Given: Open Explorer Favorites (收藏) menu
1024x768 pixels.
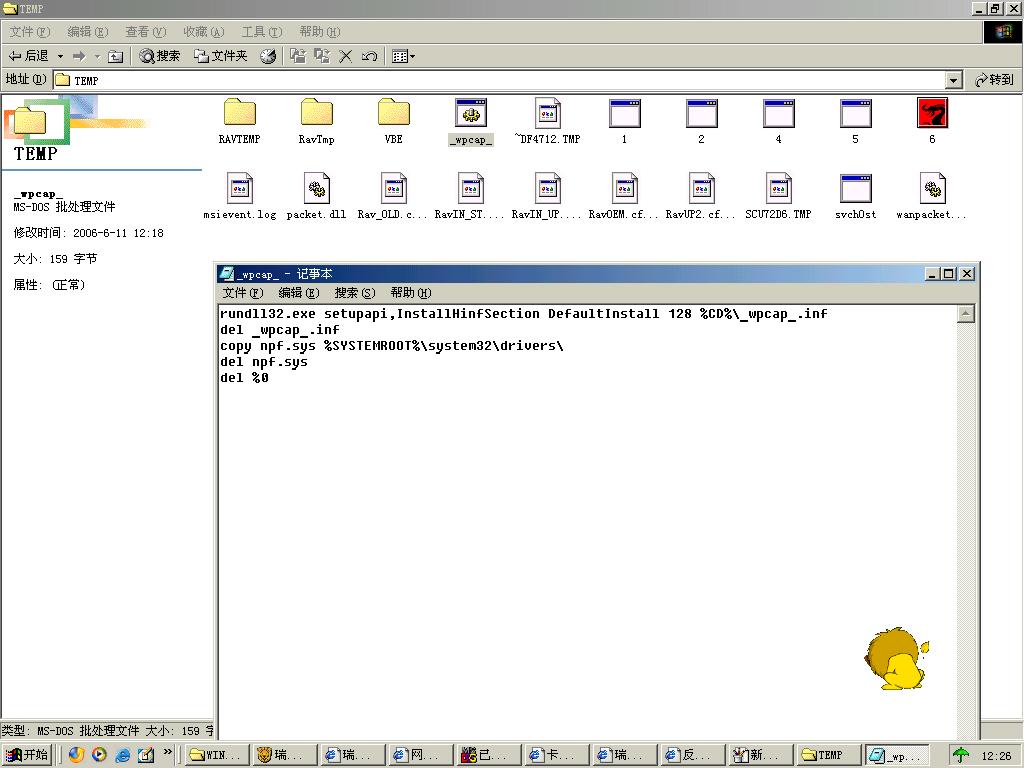Looking at the screenshot, I should tap(204, 32).
